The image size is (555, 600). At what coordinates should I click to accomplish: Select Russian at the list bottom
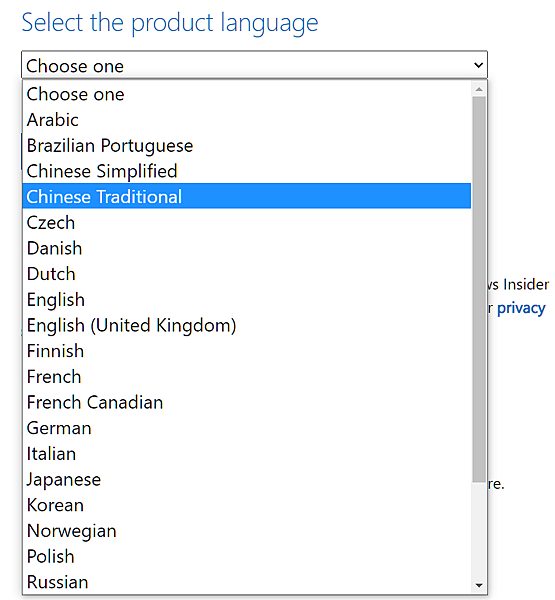pos(246,582)
